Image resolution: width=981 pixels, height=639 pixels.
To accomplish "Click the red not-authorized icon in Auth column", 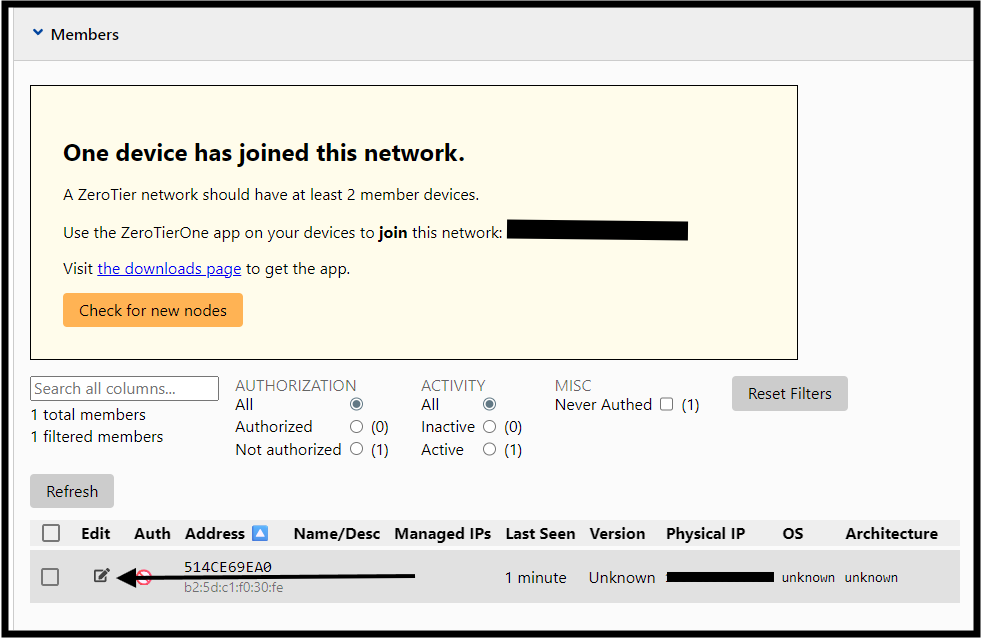I will [143, 578].
